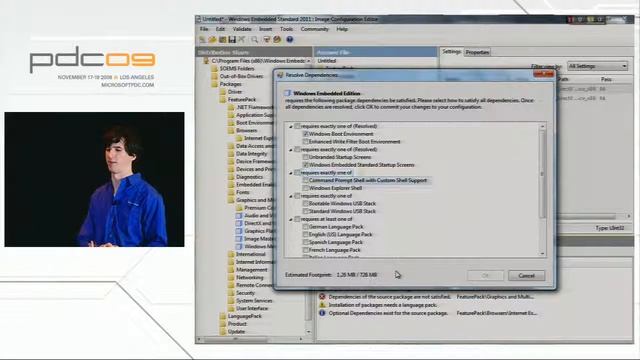Screen dimensions: 640x360
Task: Click the Resolve Dependencies dialog title icon
Action: pyautogui.click(x=280, y=75)
